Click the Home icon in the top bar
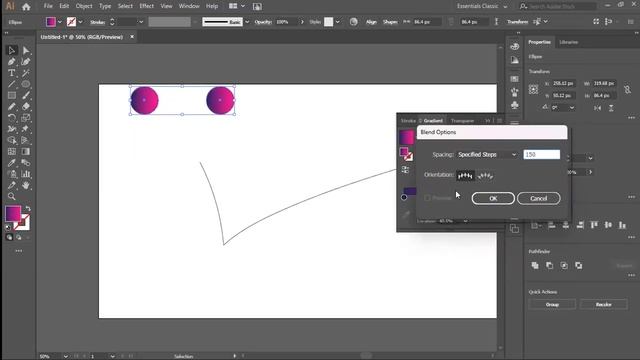Image resolution: width=640 pixels, height=360 pixels. point(26,7)
